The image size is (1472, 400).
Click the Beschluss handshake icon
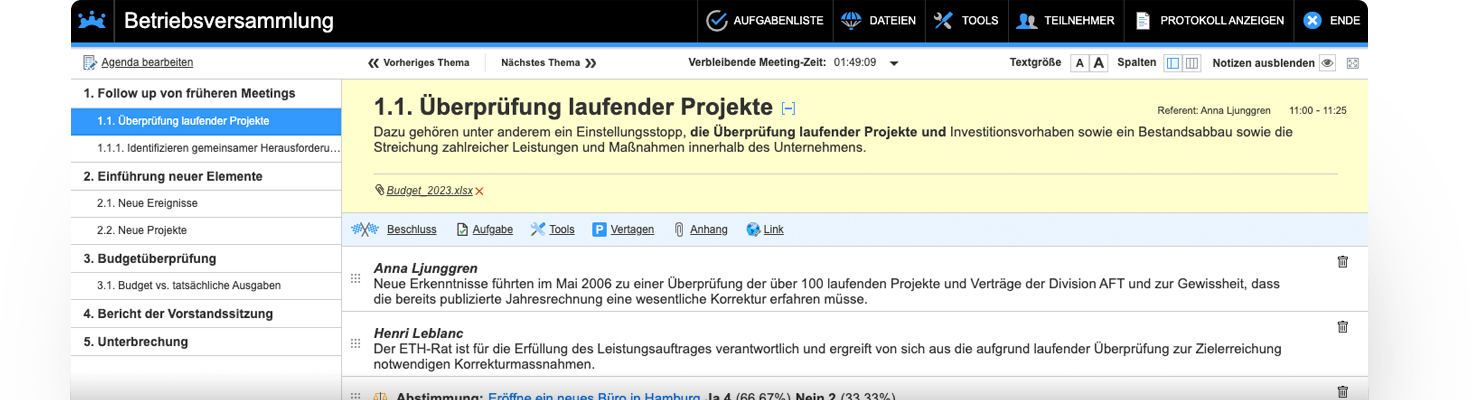365,229
